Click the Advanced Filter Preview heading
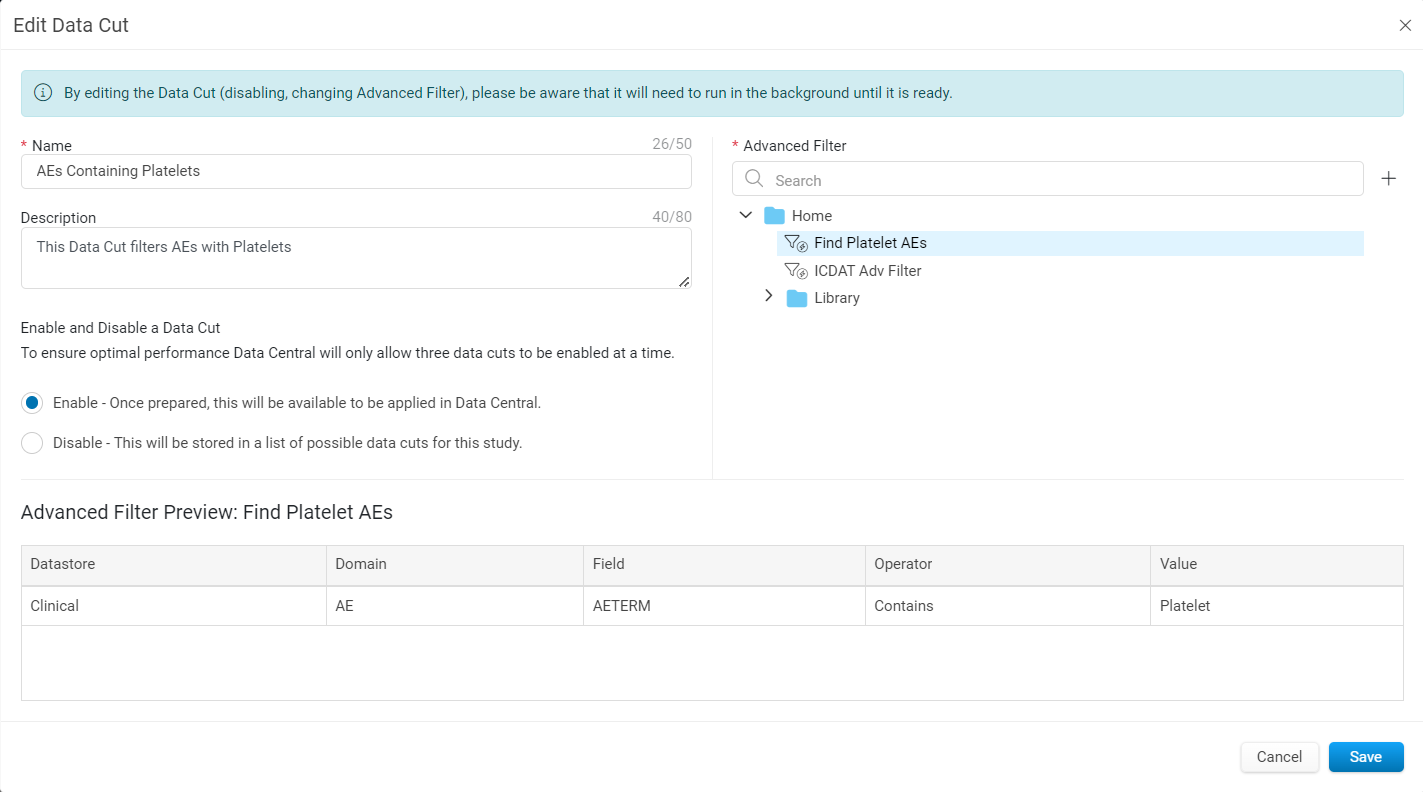 pyautogui.click(x=207, y=512)
